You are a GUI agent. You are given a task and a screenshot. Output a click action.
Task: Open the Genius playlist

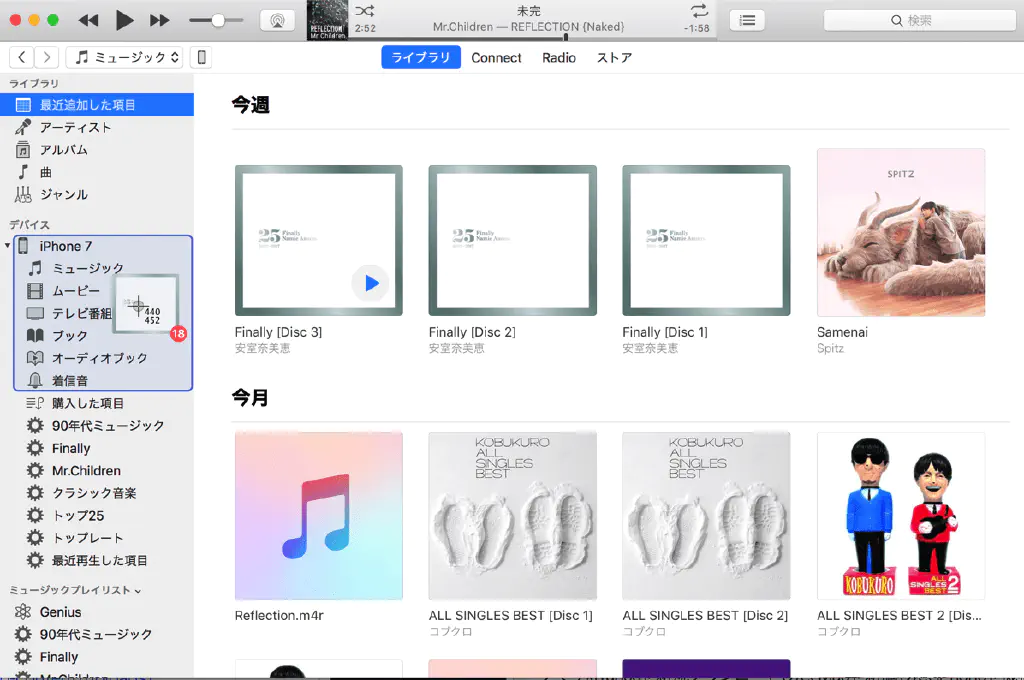(x=97, y=612)
